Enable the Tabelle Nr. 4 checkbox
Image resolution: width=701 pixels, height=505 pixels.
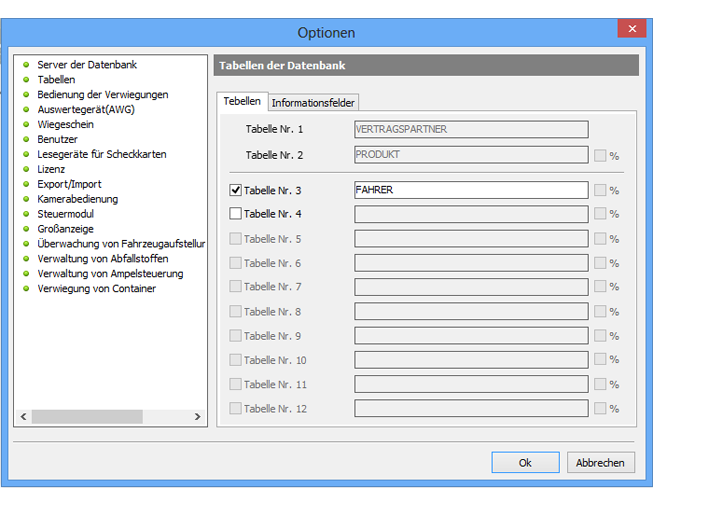tap(236, 214)
